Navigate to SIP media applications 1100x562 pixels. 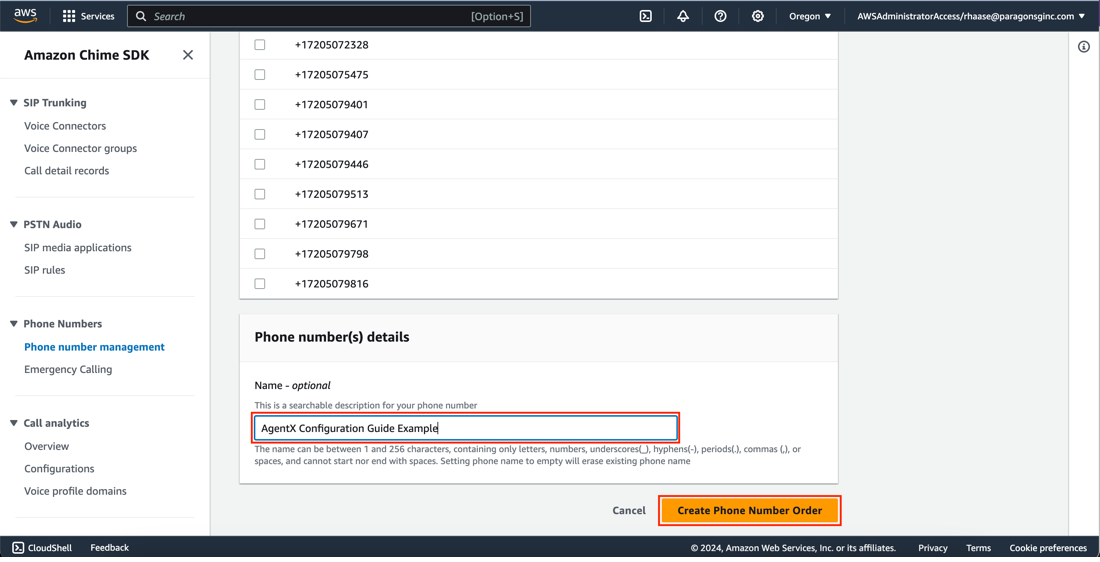point(78,248)
